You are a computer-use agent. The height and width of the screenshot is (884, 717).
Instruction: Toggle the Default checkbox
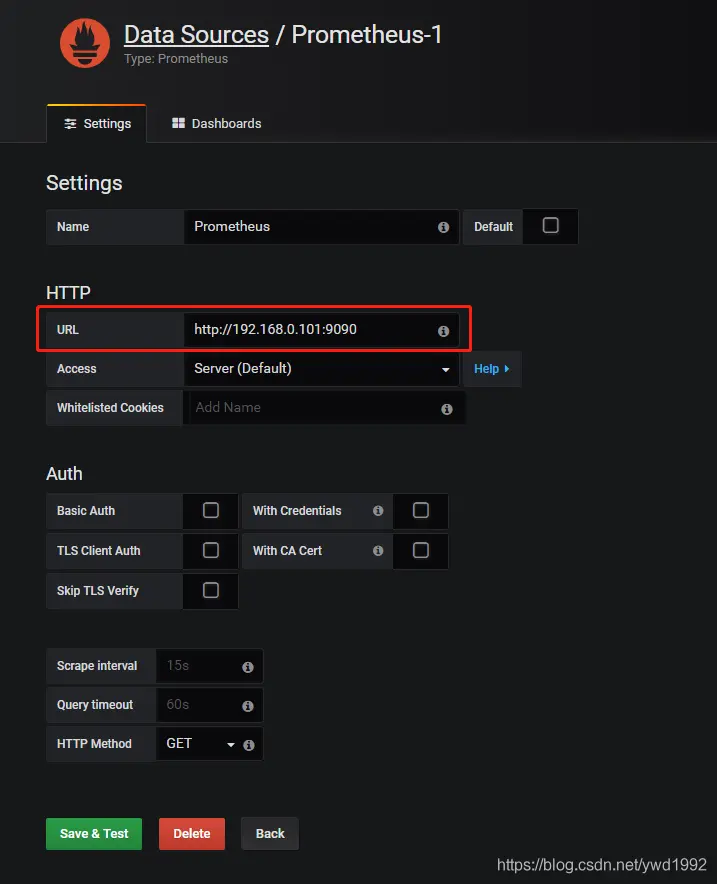[550, 226]
